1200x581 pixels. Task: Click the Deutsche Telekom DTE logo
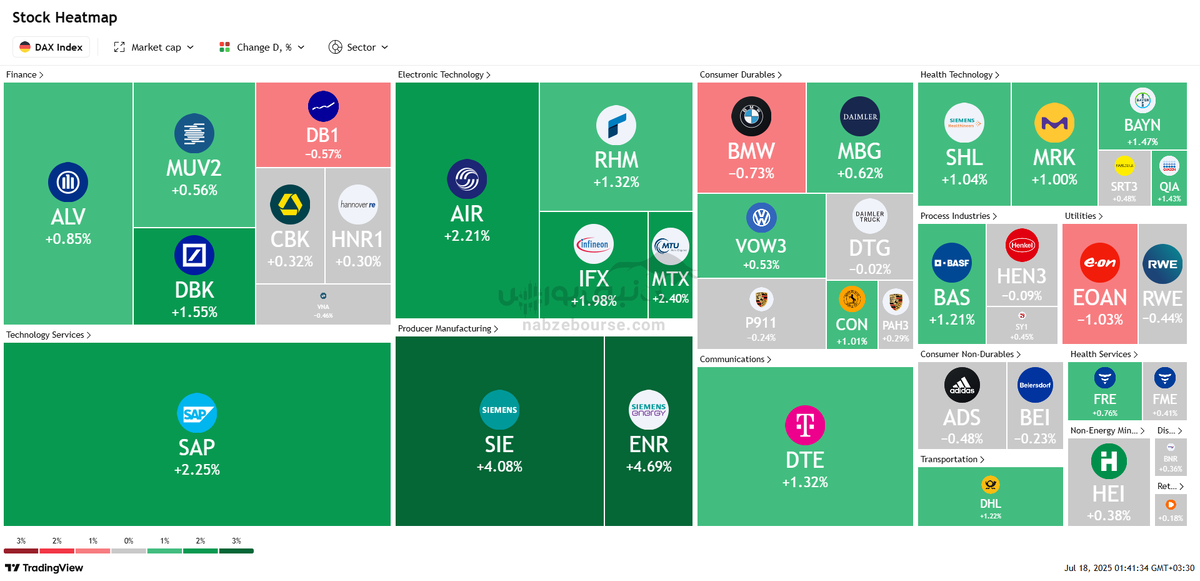805,425
